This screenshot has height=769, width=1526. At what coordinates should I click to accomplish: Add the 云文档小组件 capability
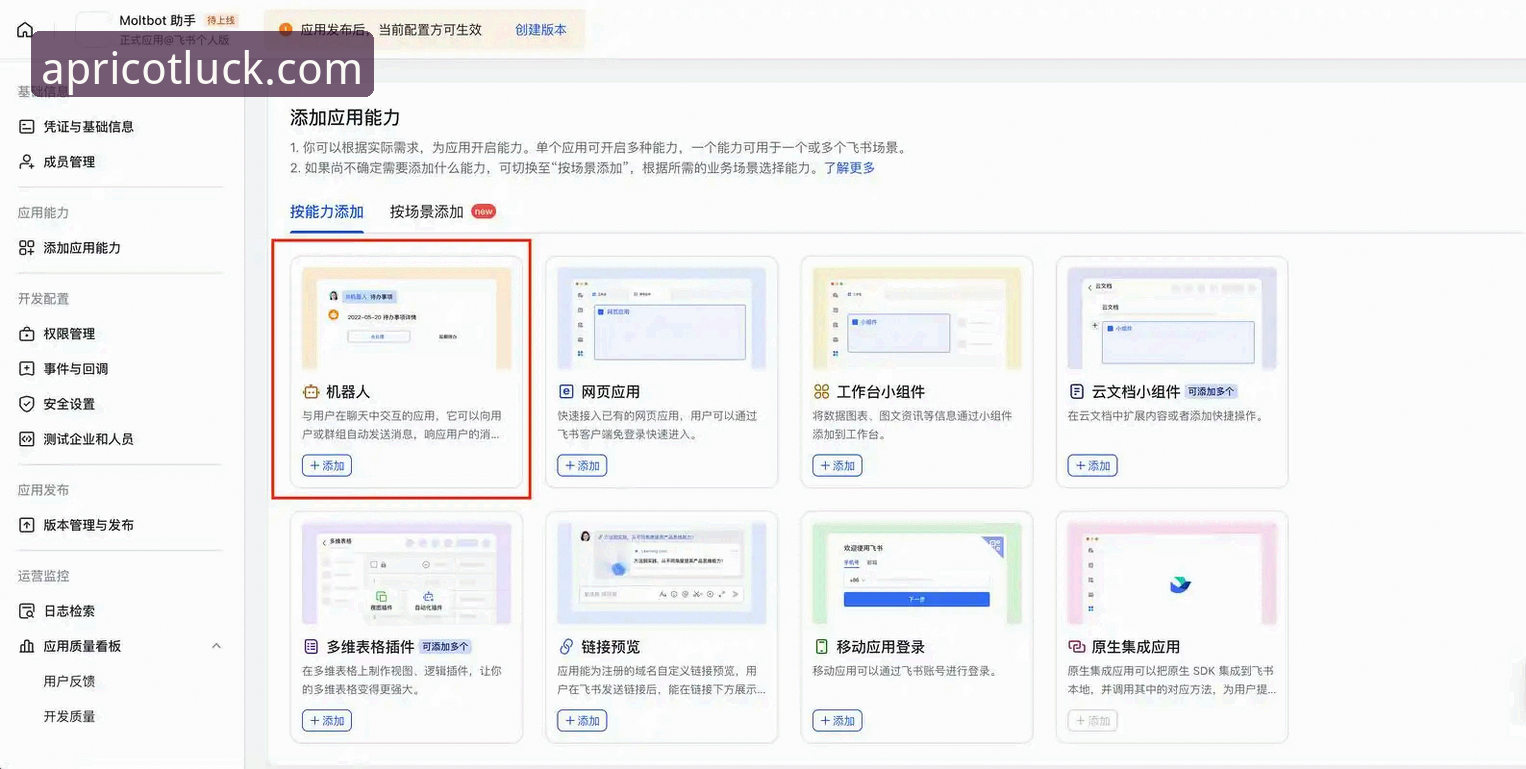1092,465
